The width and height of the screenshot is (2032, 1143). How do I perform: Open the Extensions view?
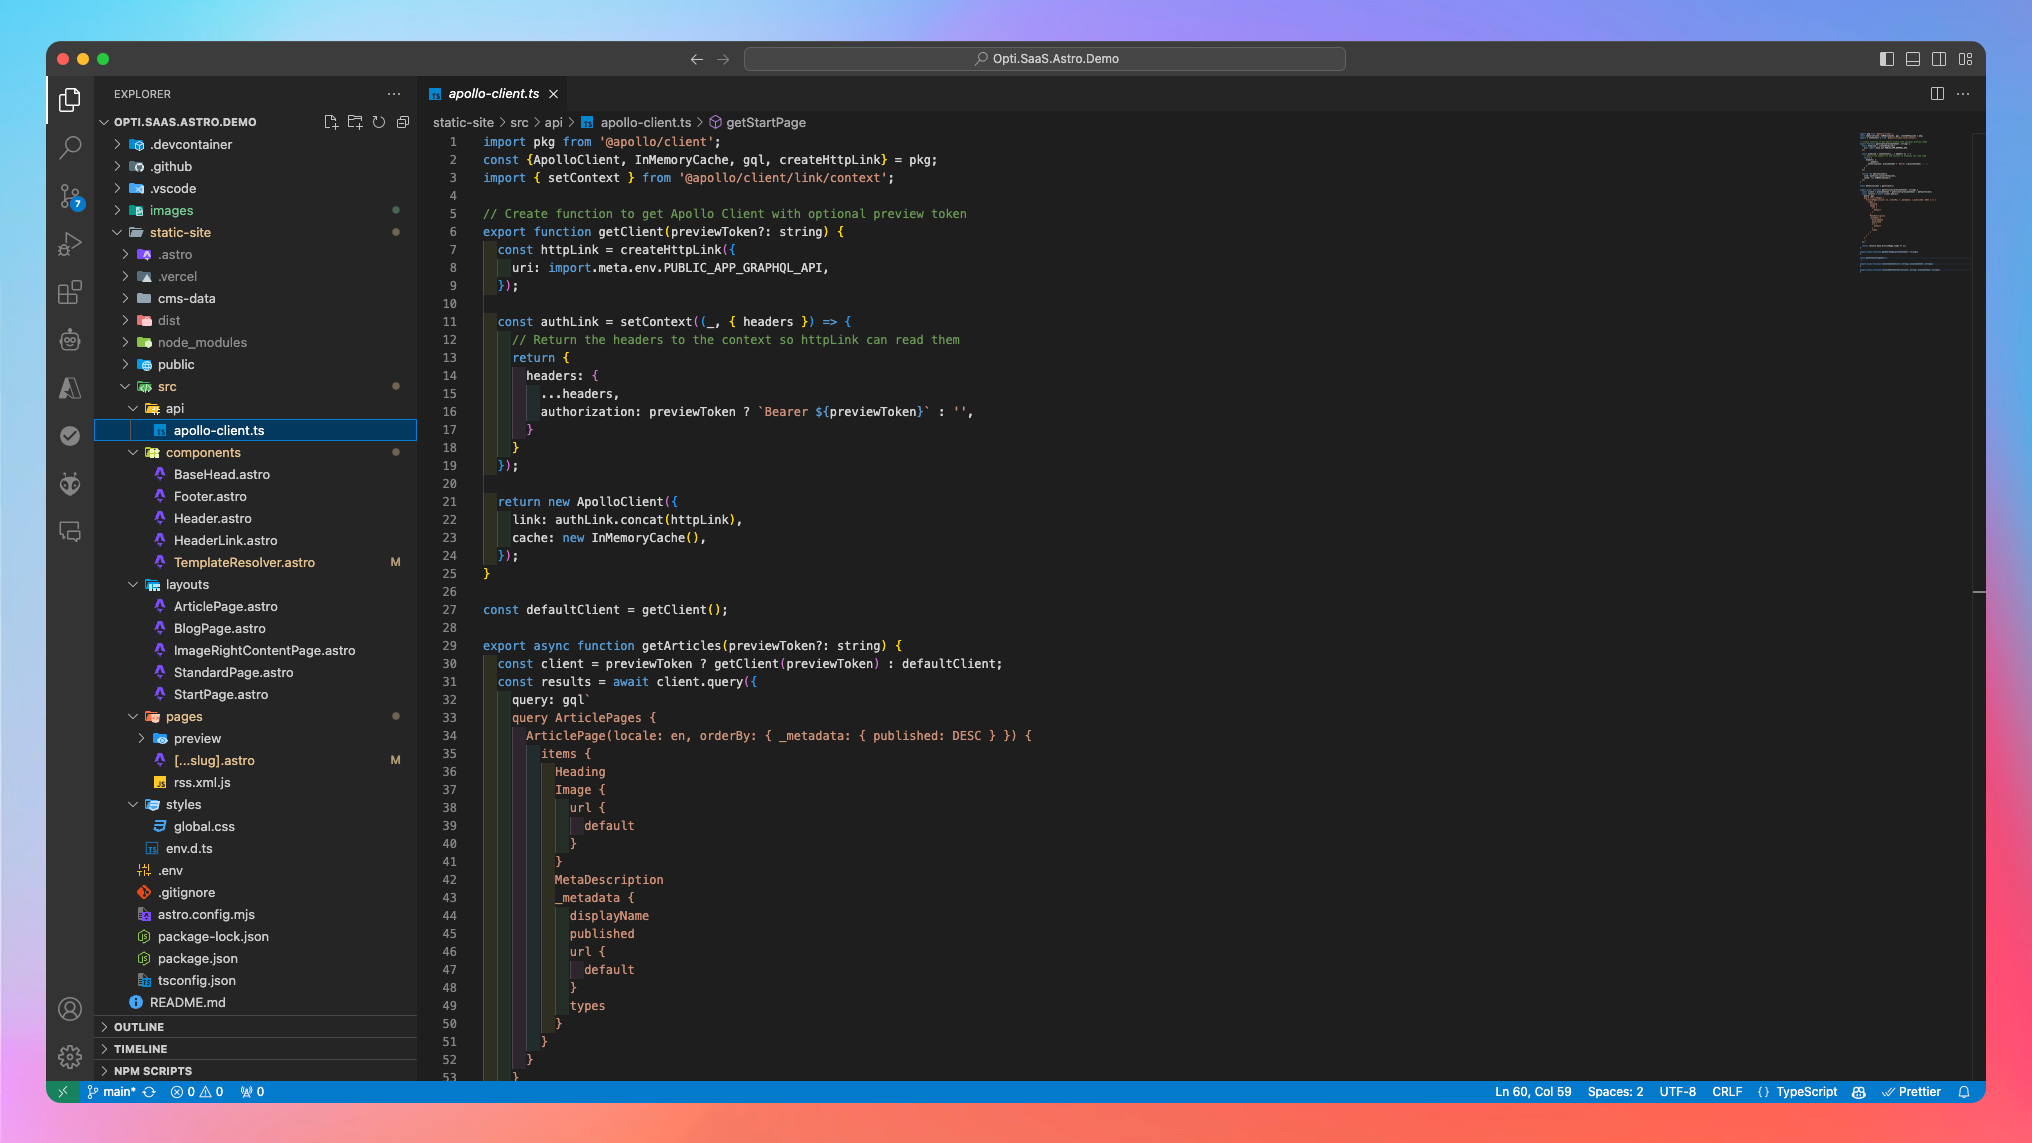pyautogui.click(x=70, y=292)
